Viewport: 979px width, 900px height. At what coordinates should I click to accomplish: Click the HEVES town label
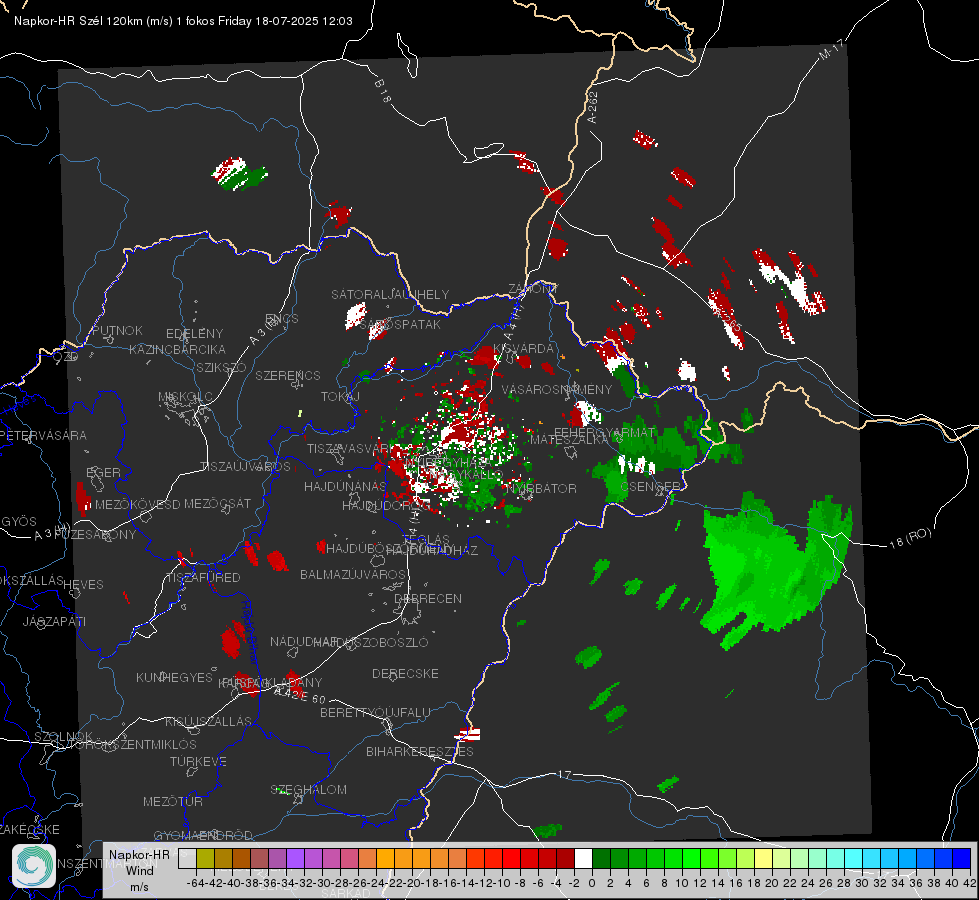pos(83,585)
